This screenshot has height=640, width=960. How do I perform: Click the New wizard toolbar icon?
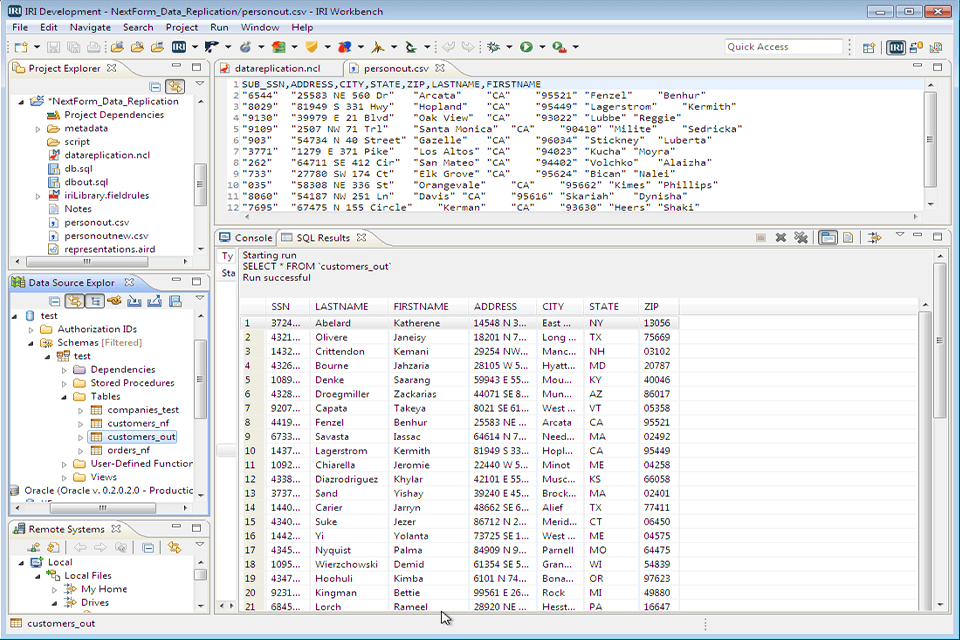(21, 47)
